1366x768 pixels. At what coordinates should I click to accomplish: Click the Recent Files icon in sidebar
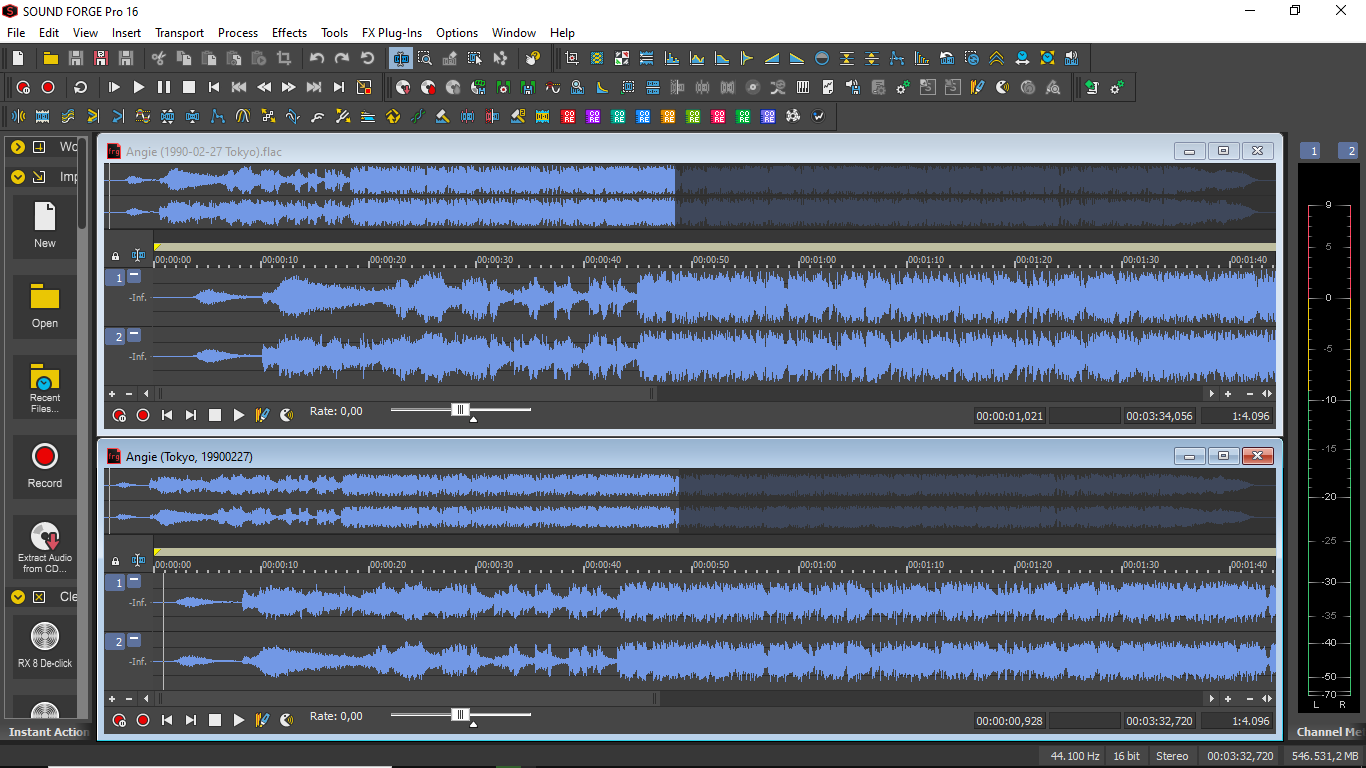(x=44, y=378)
